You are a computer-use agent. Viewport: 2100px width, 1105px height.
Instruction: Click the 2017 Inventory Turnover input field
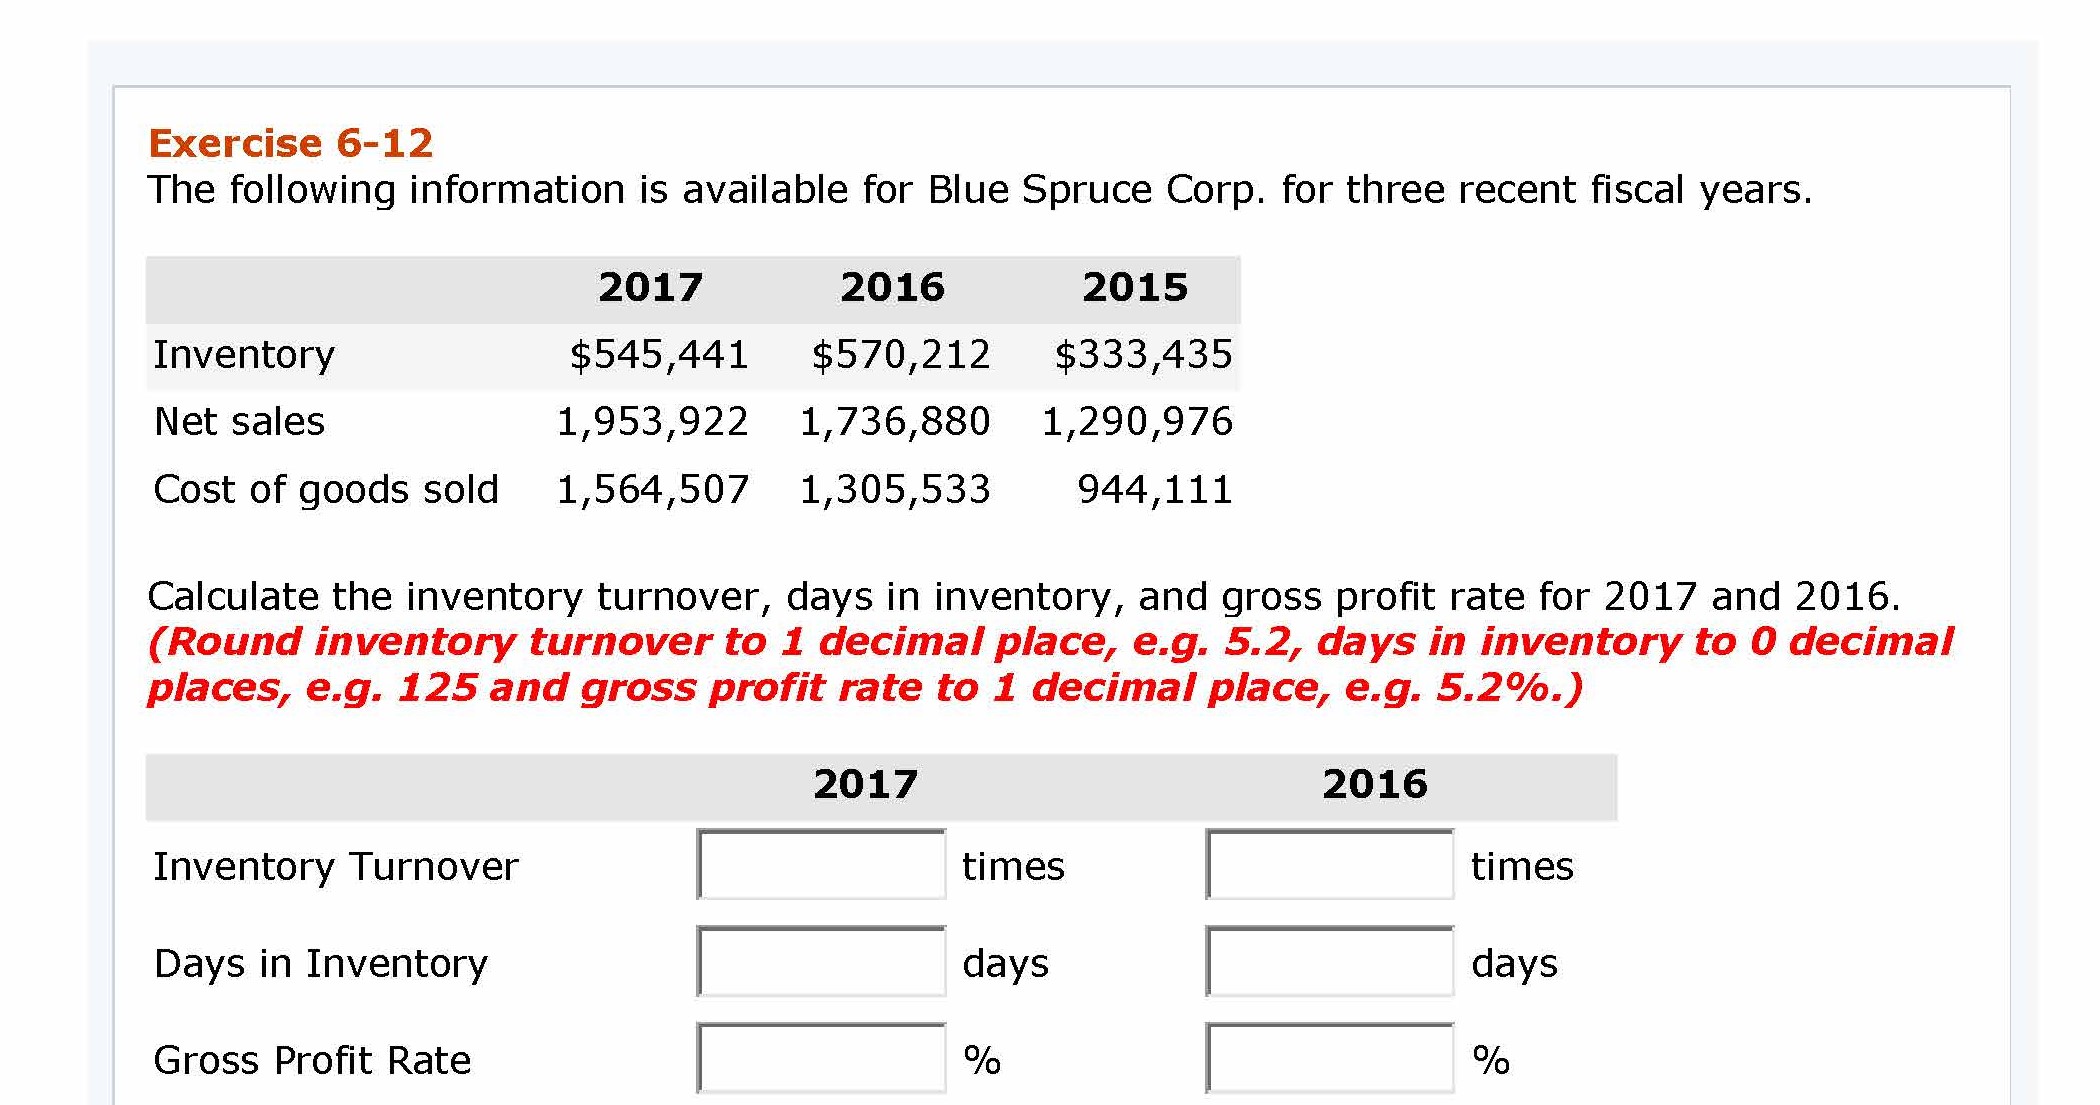[x=821, y=865]
